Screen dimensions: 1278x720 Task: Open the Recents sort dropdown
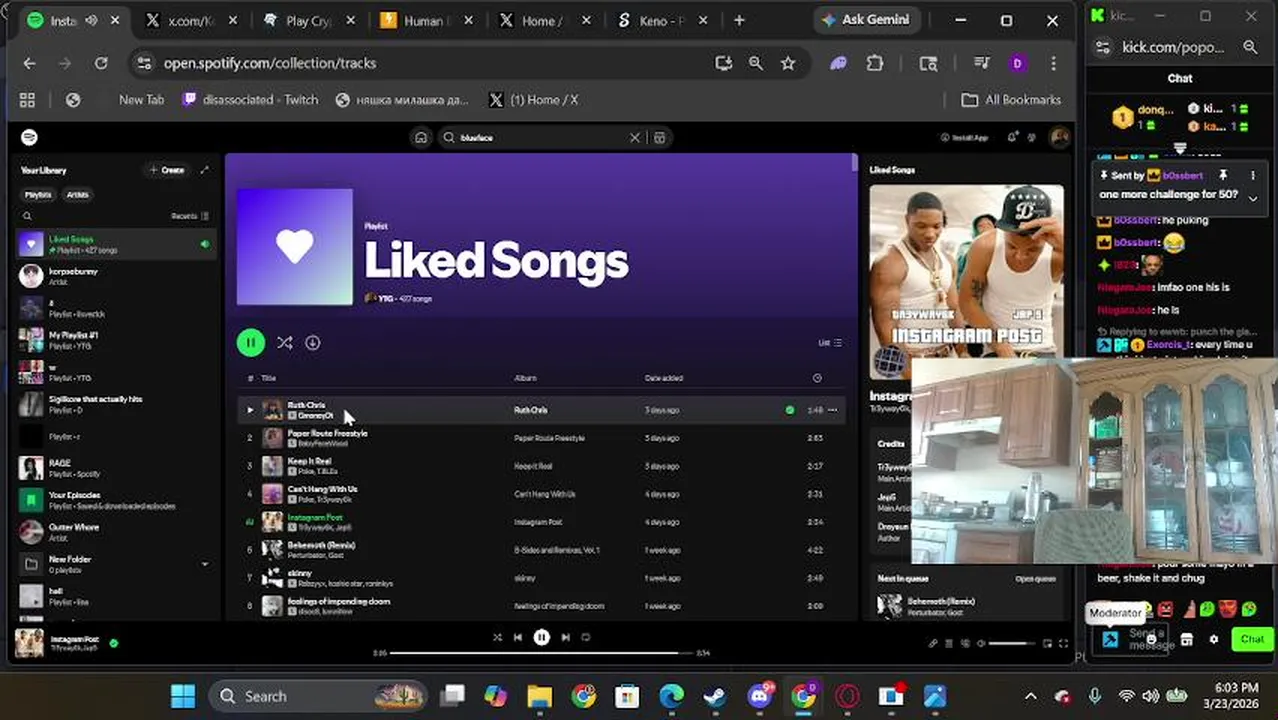point(190,216)
